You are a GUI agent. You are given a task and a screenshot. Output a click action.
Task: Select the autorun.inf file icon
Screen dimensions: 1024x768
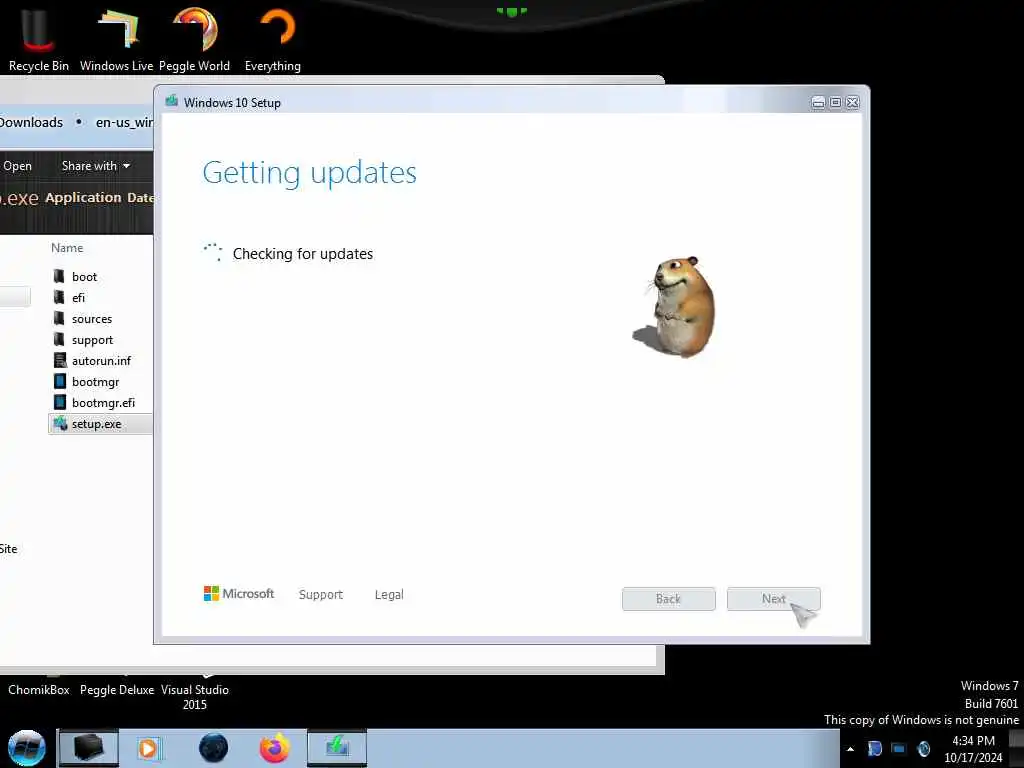point(59,360)
